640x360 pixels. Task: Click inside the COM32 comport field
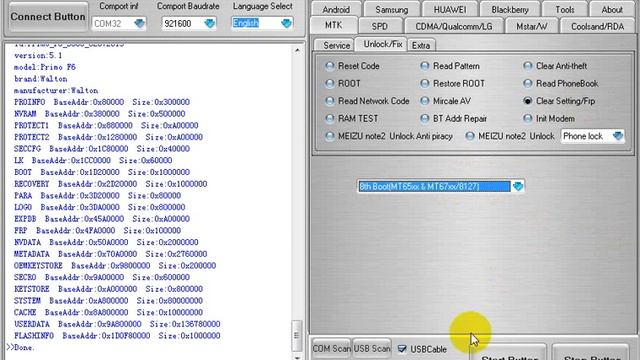113,23
